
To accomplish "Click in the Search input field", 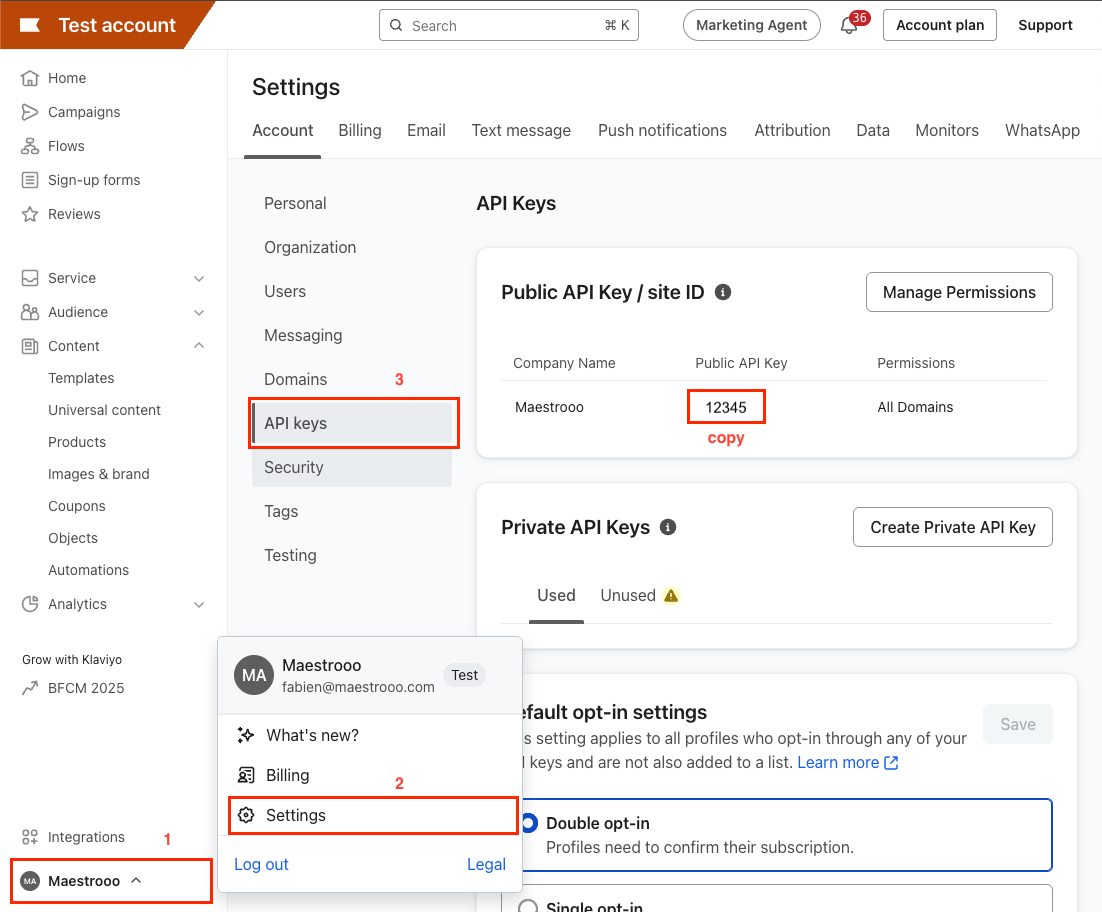I will (x=509, y=25).
